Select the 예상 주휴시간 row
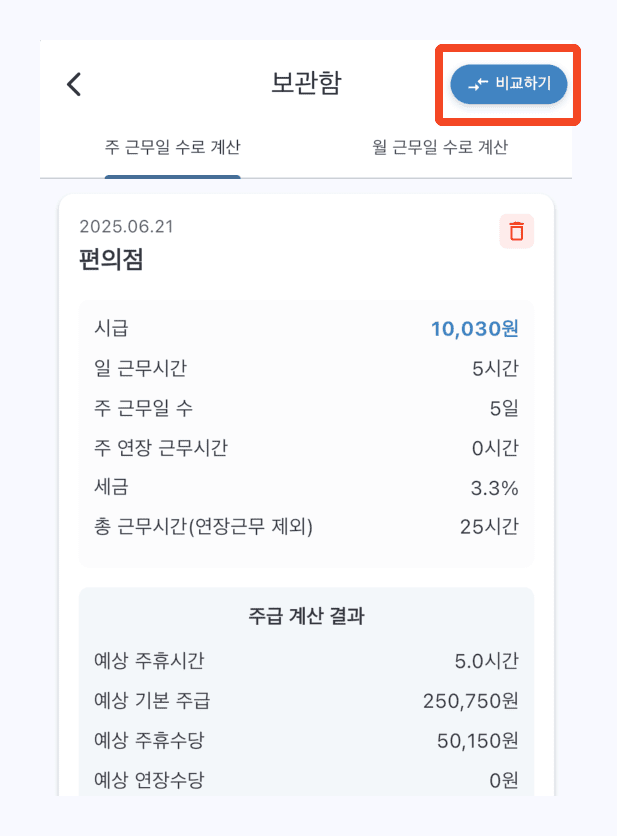 [x=306, y=660]
